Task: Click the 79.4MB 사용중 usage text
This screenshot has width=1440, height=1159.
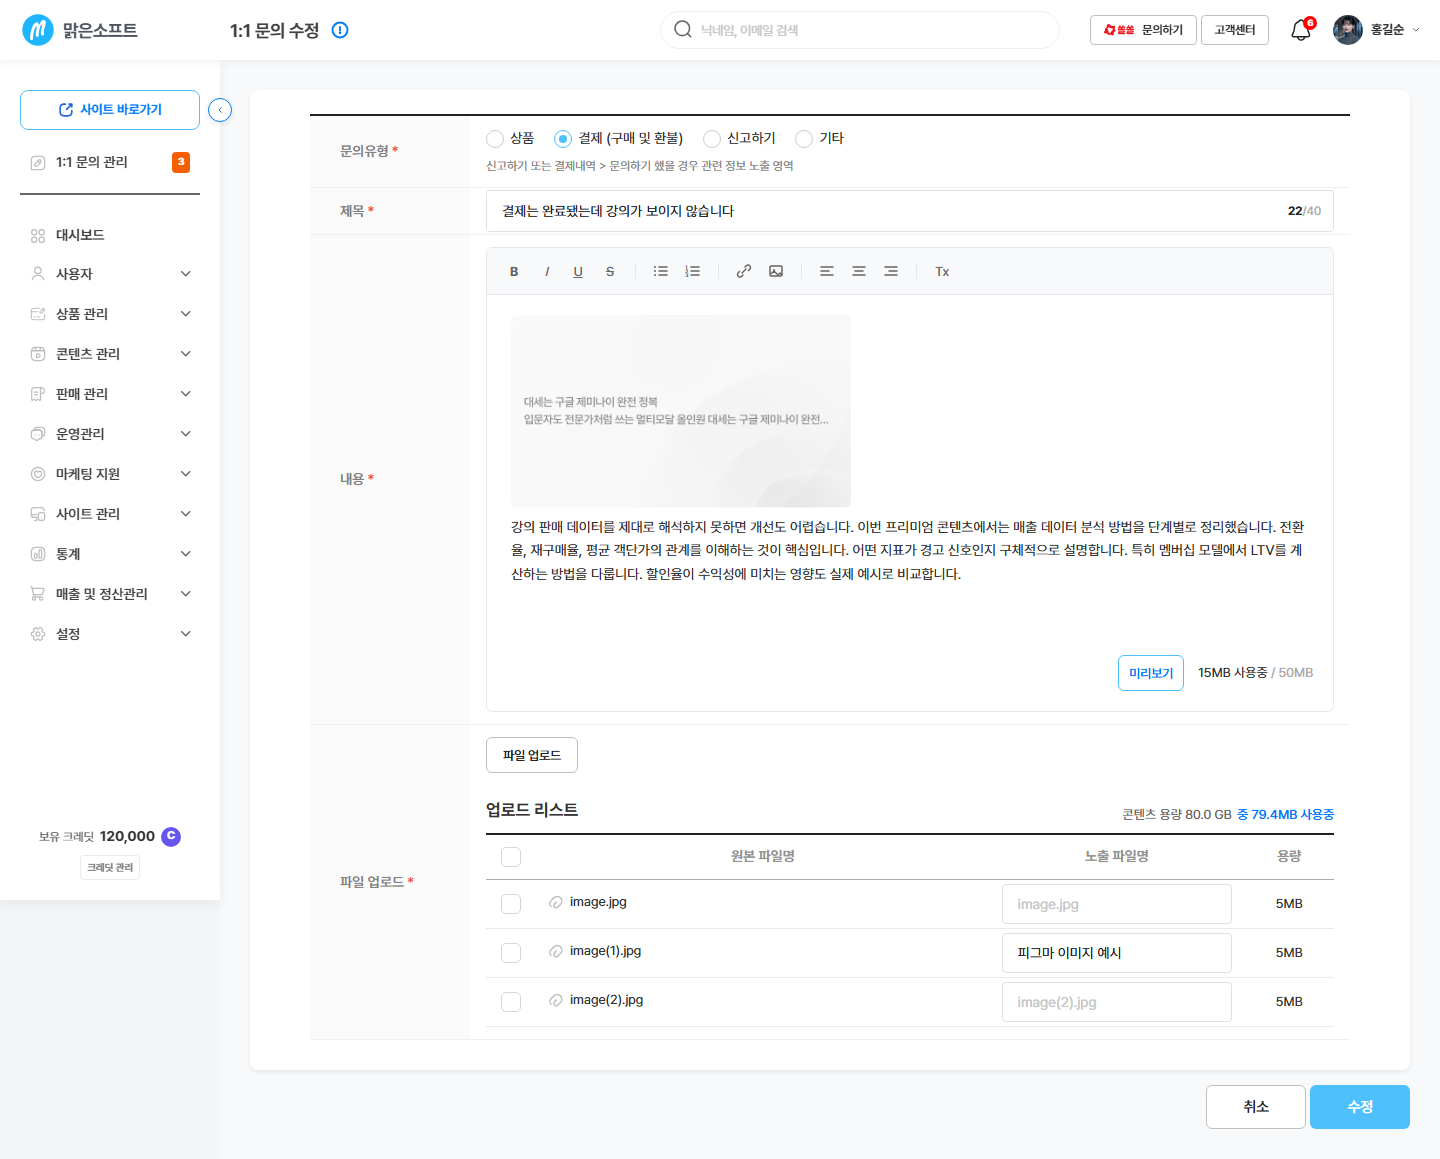Action: click(1292, 815)
